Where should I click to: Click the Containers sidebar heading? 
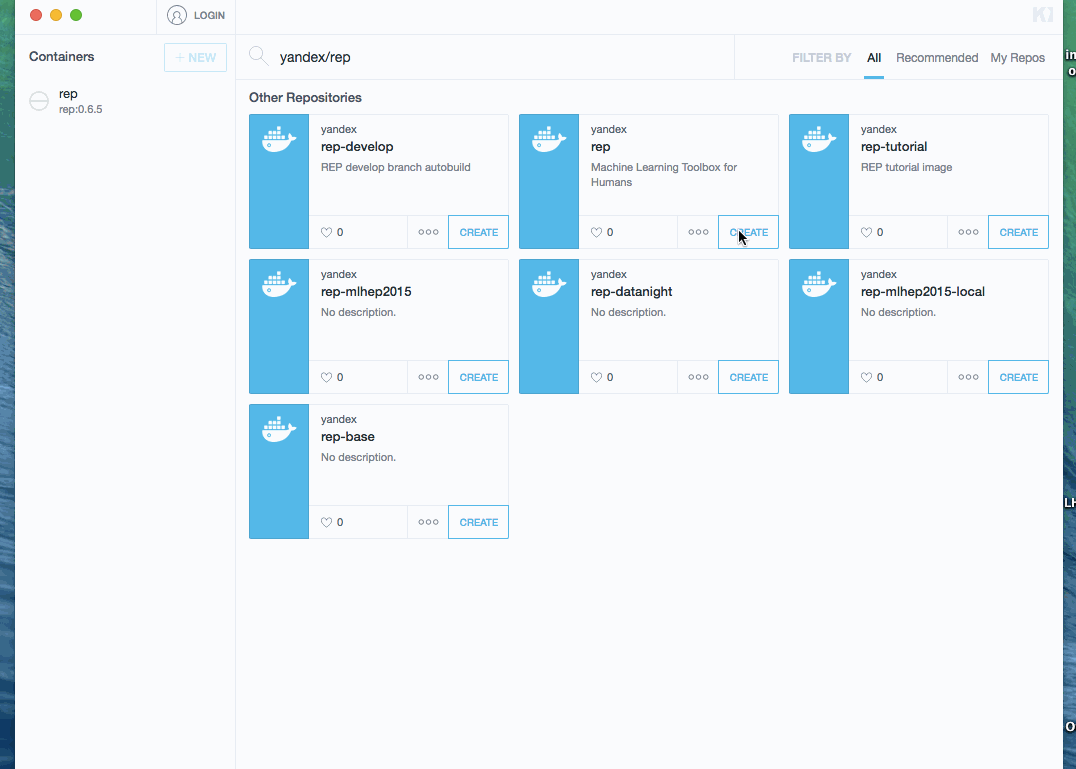[61, 56]
